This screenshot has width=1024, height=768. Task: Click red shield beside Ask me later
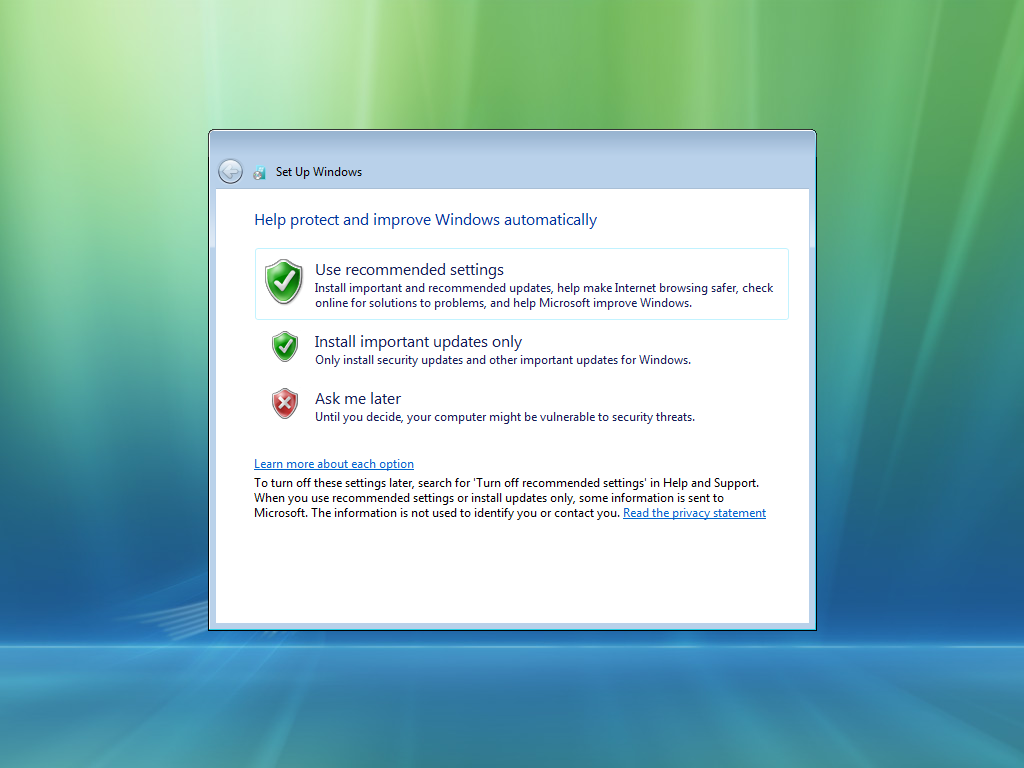(285, 404)
